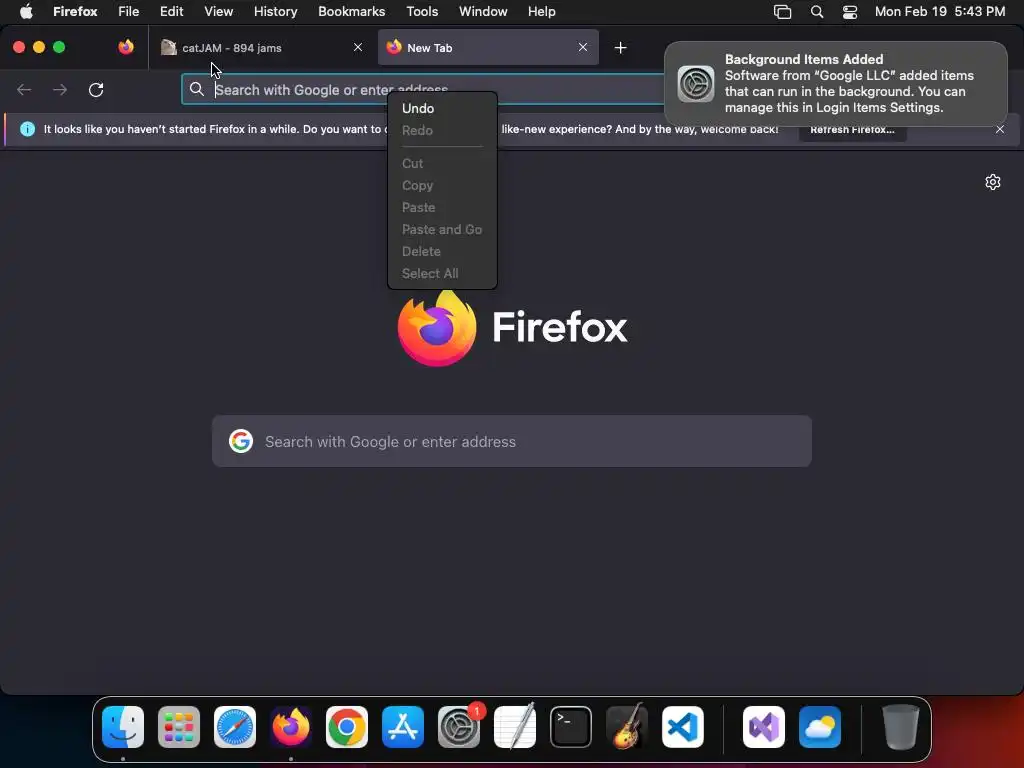Go forward with the forward arrow
The image size is (1024, 768).
pyautogui.click(x=60, y=89)
